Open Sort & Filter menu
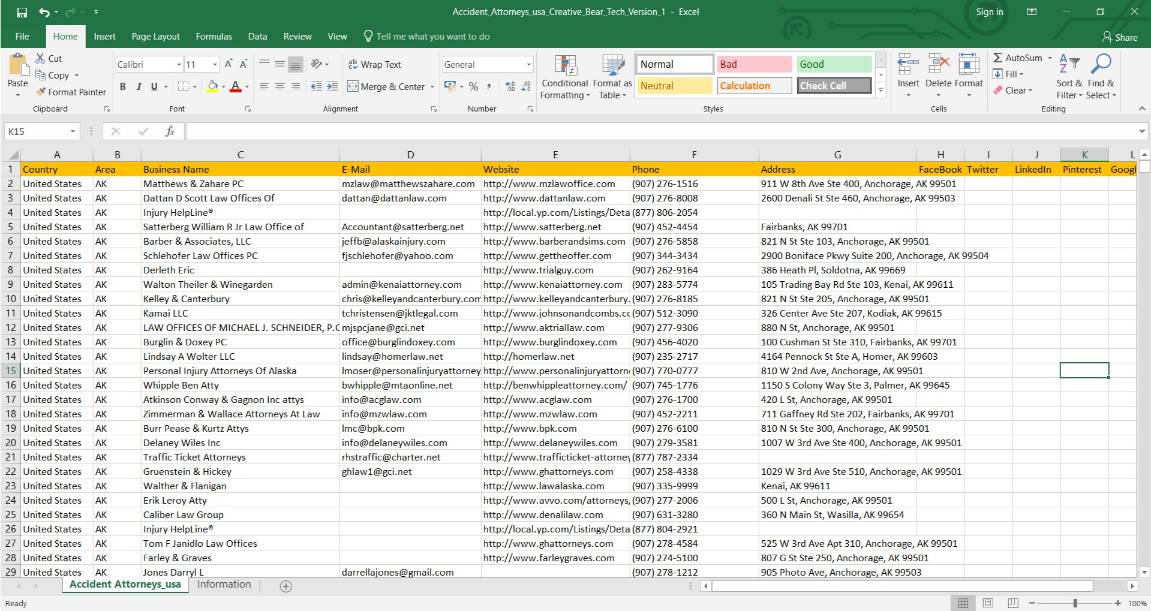Viewport: 1151px width, 611px height. (x=1069, y=76)
